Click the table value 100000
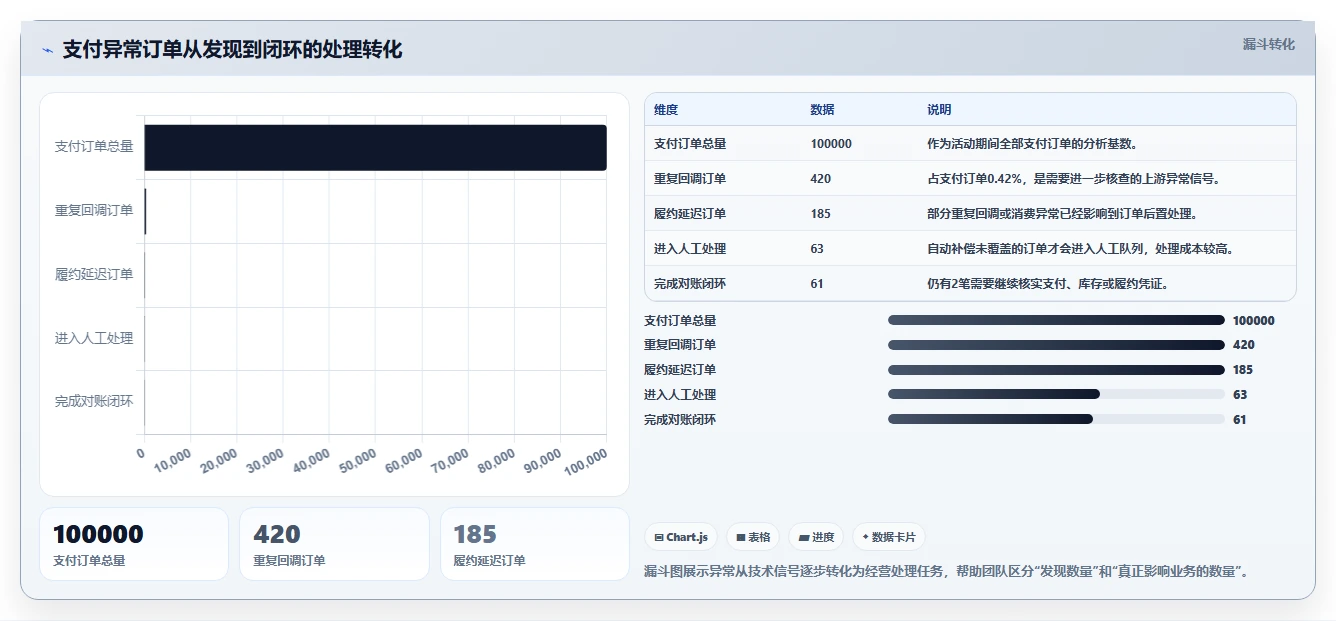The height and width of the screenshot is (621, 1336). tap(831, 144)
